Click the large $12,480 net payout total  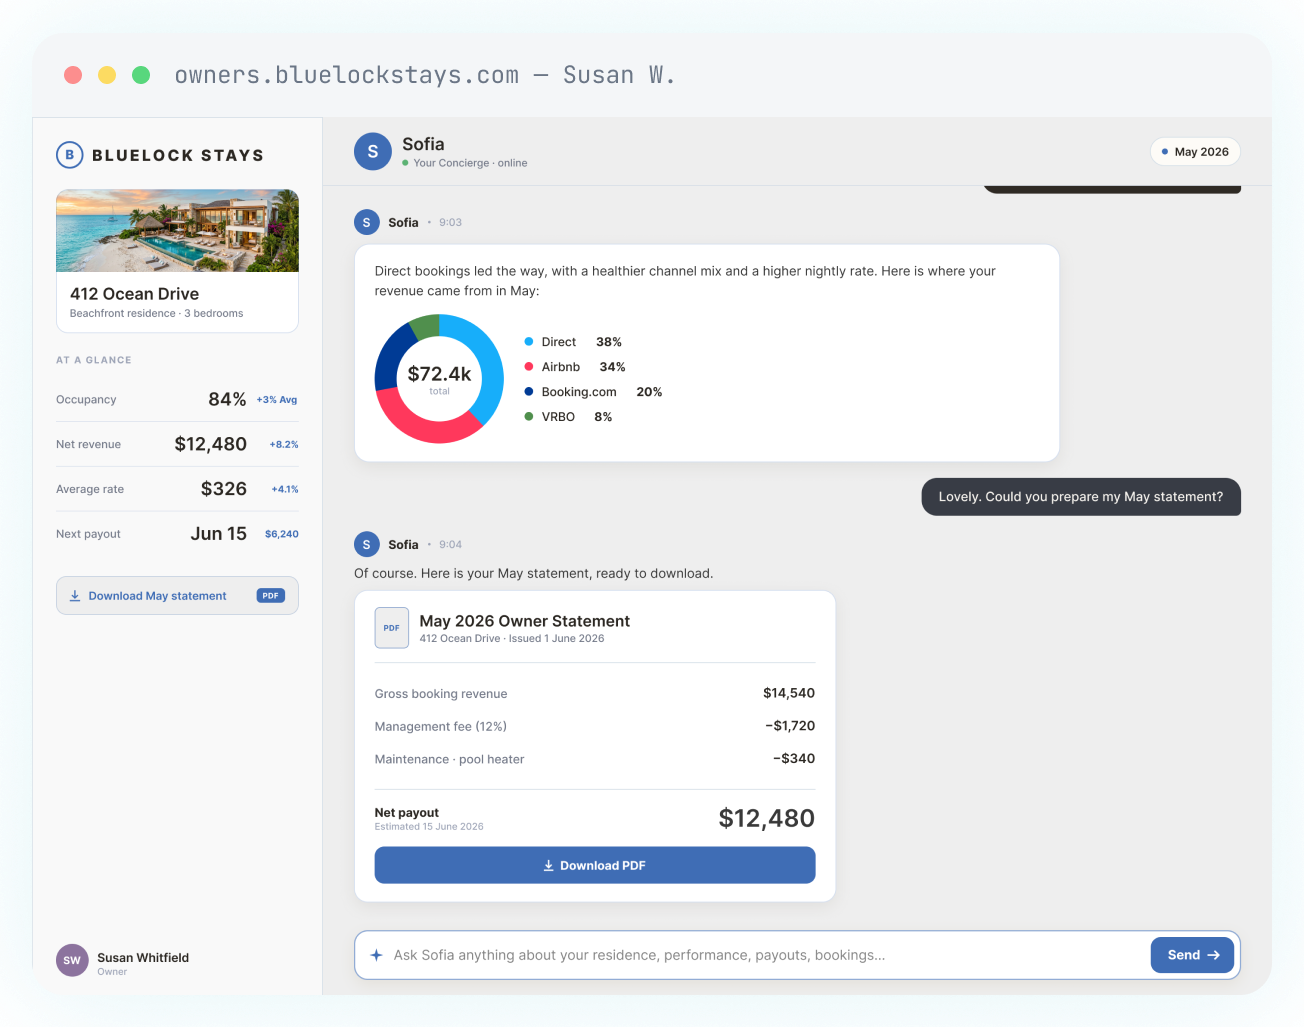(x=766, y=818)
